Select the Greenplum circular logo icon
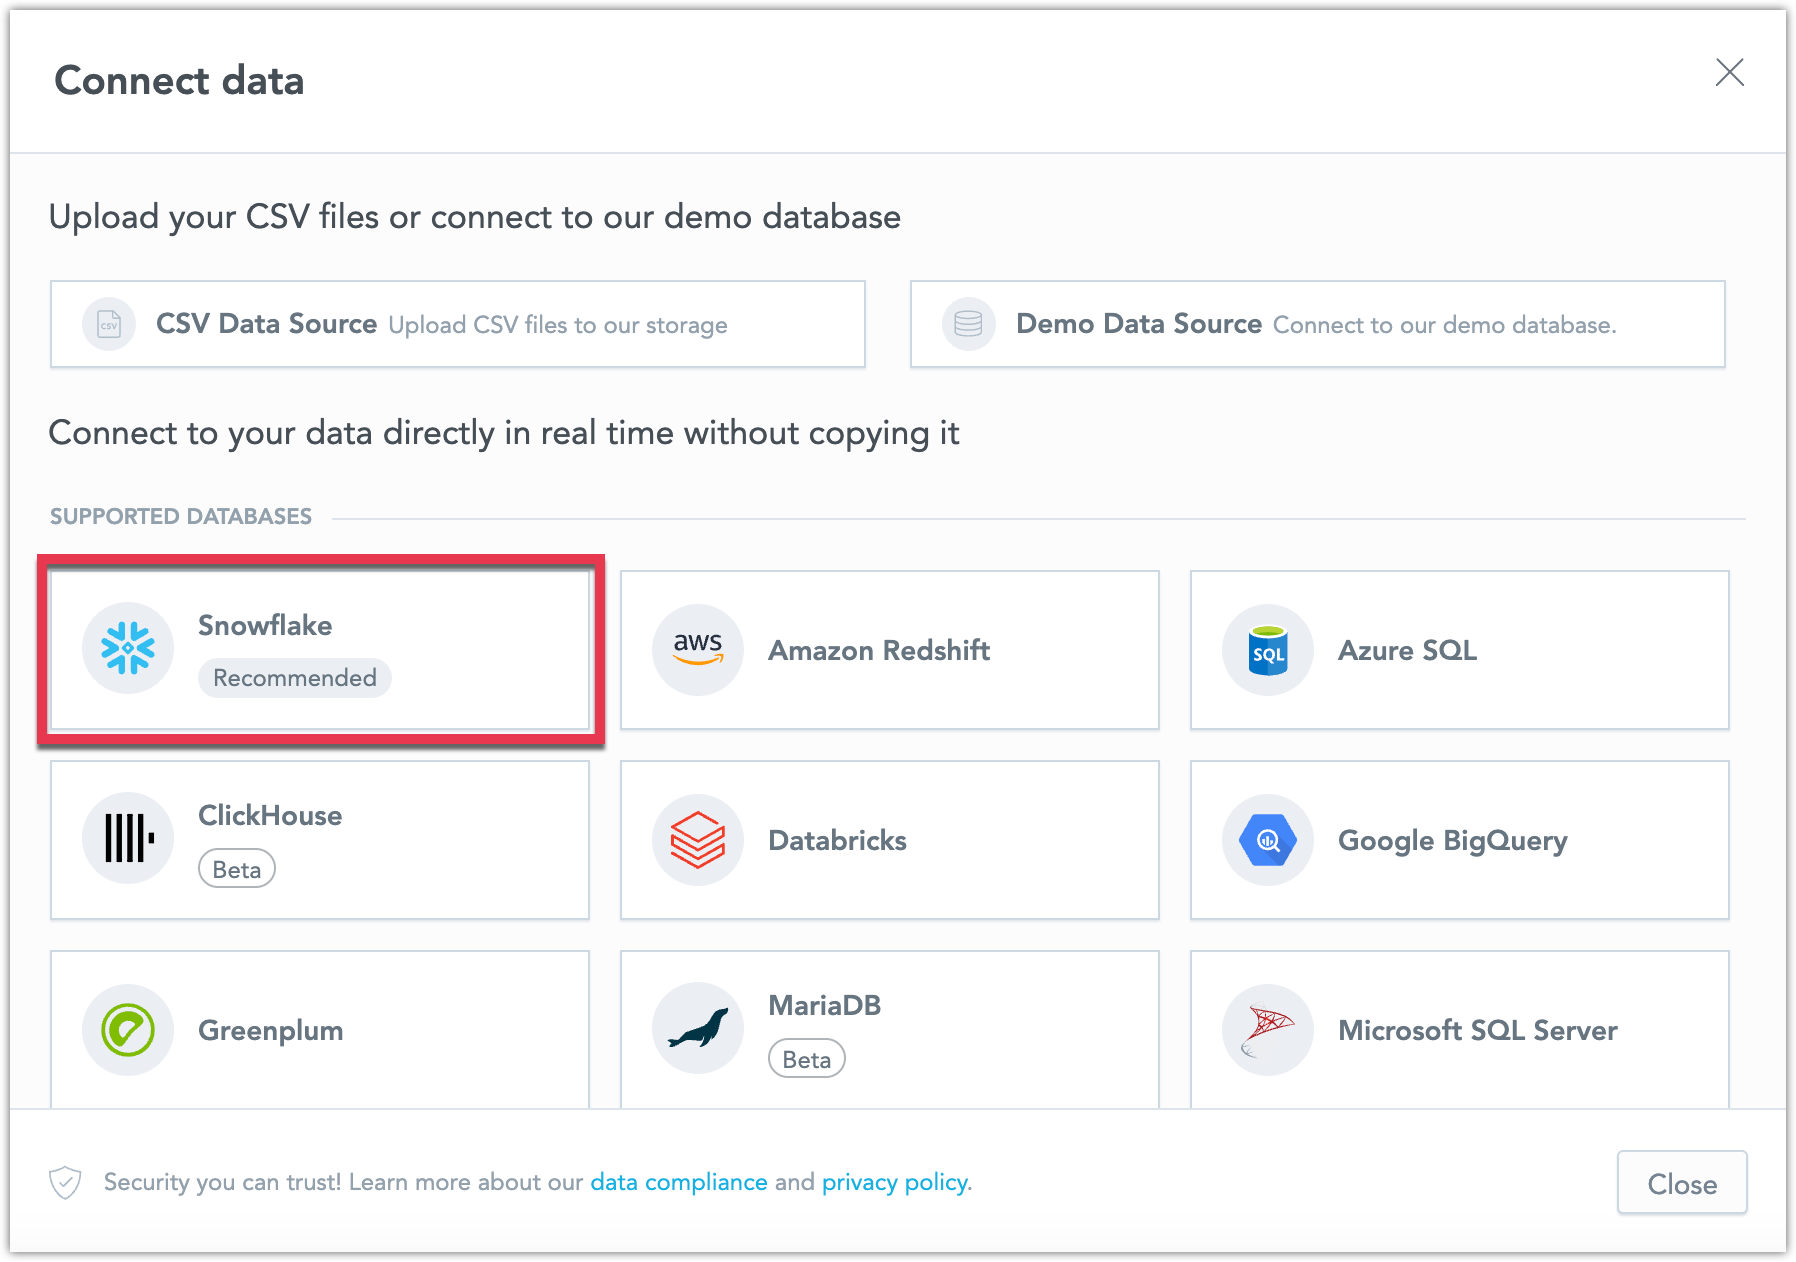Image resolution: width=1796 pixels, height=1262 pixels. click(128, 1029)
